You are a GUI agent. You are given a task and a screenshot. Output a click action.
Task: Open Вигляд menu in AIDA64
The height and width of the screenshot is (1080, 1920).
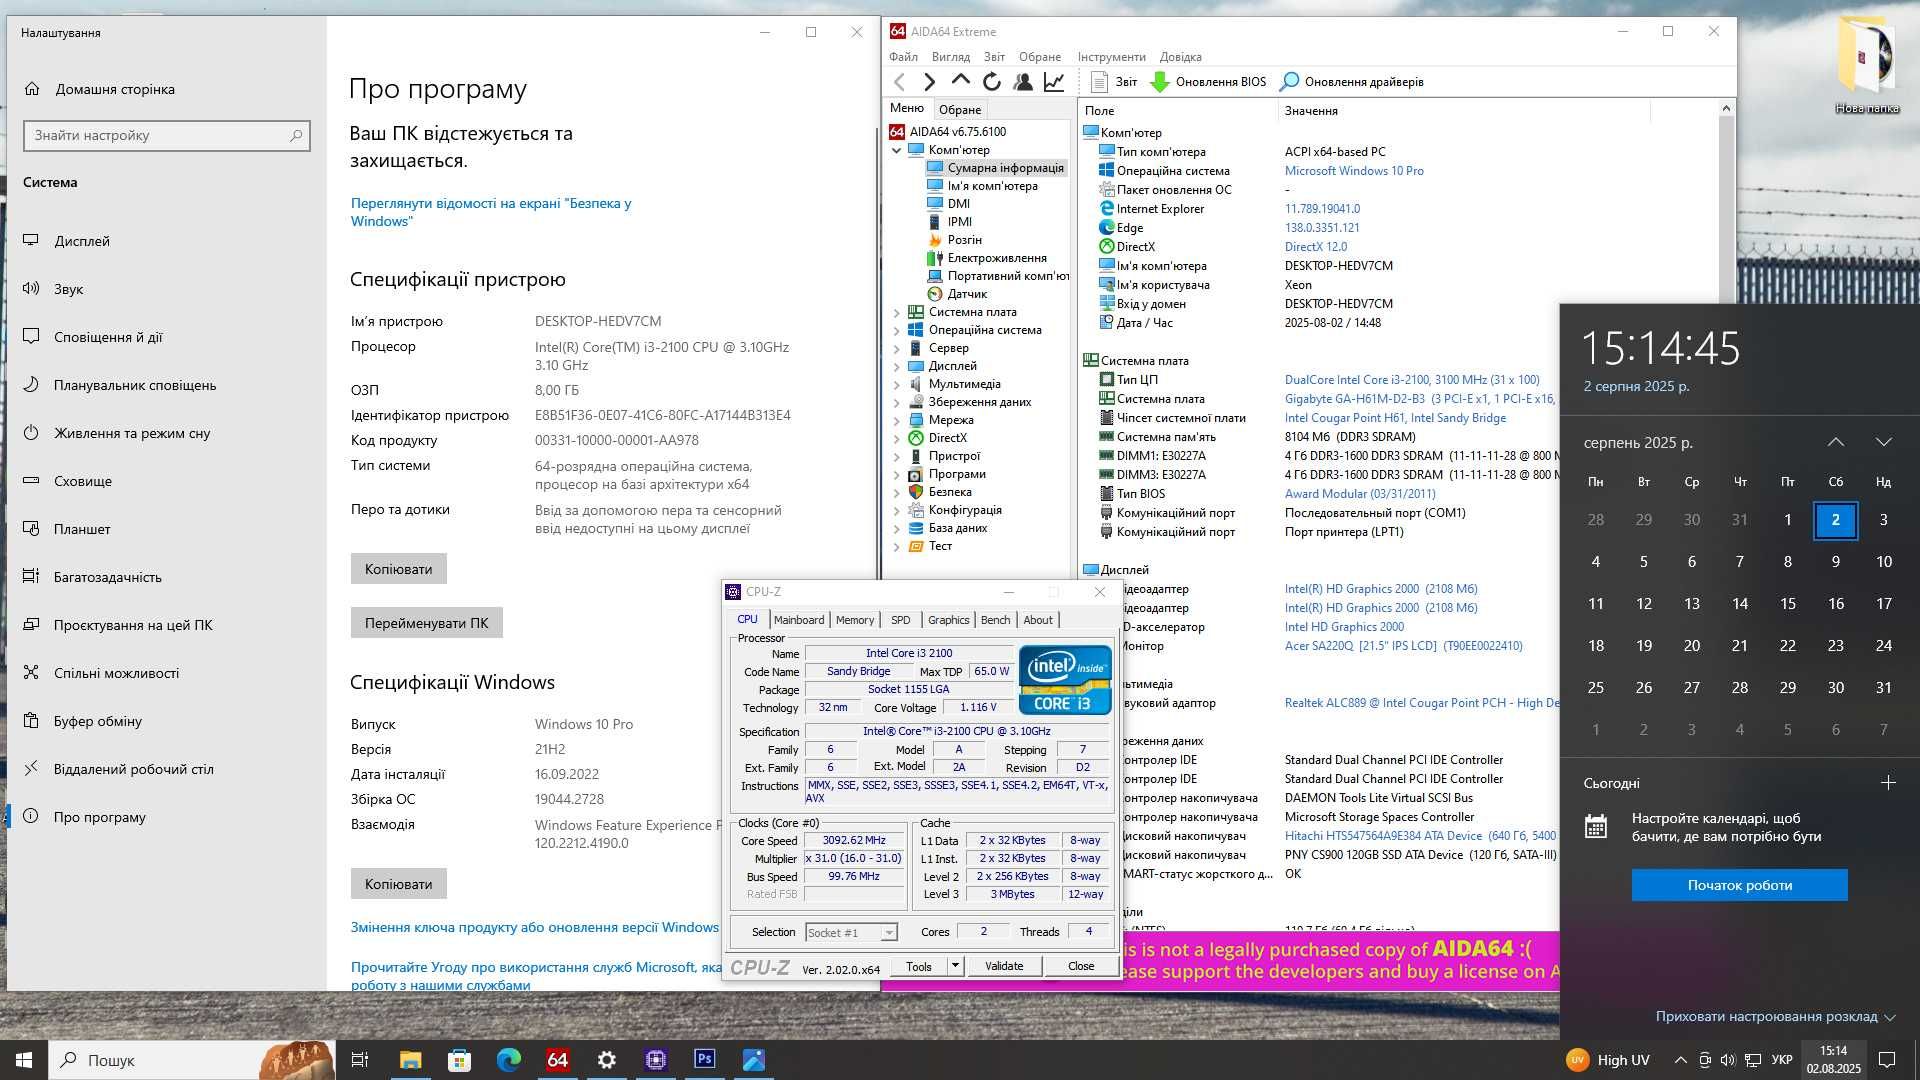tap(950, 57)
